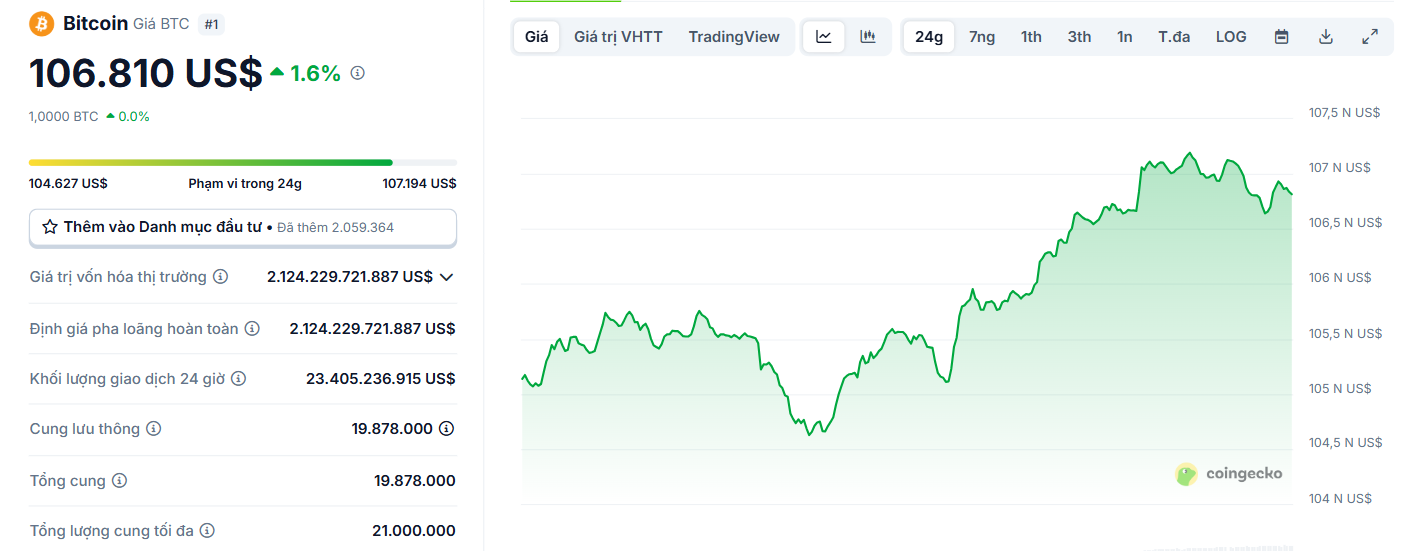Open info icon for Tổng lượng cung tối đa
The image size is (1413, 551).
click(207, 531)
